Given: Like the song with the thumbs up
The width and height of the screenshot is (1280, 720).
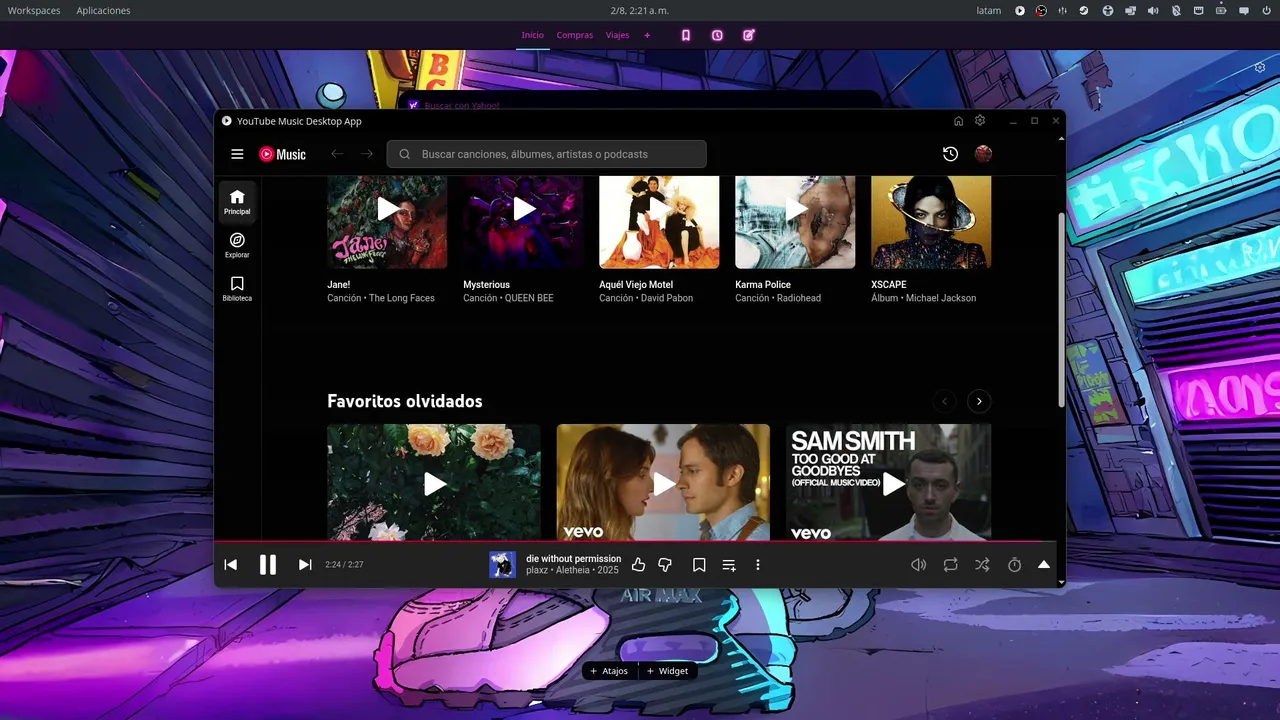Looking at the screenshot, I should click(638, 565).
